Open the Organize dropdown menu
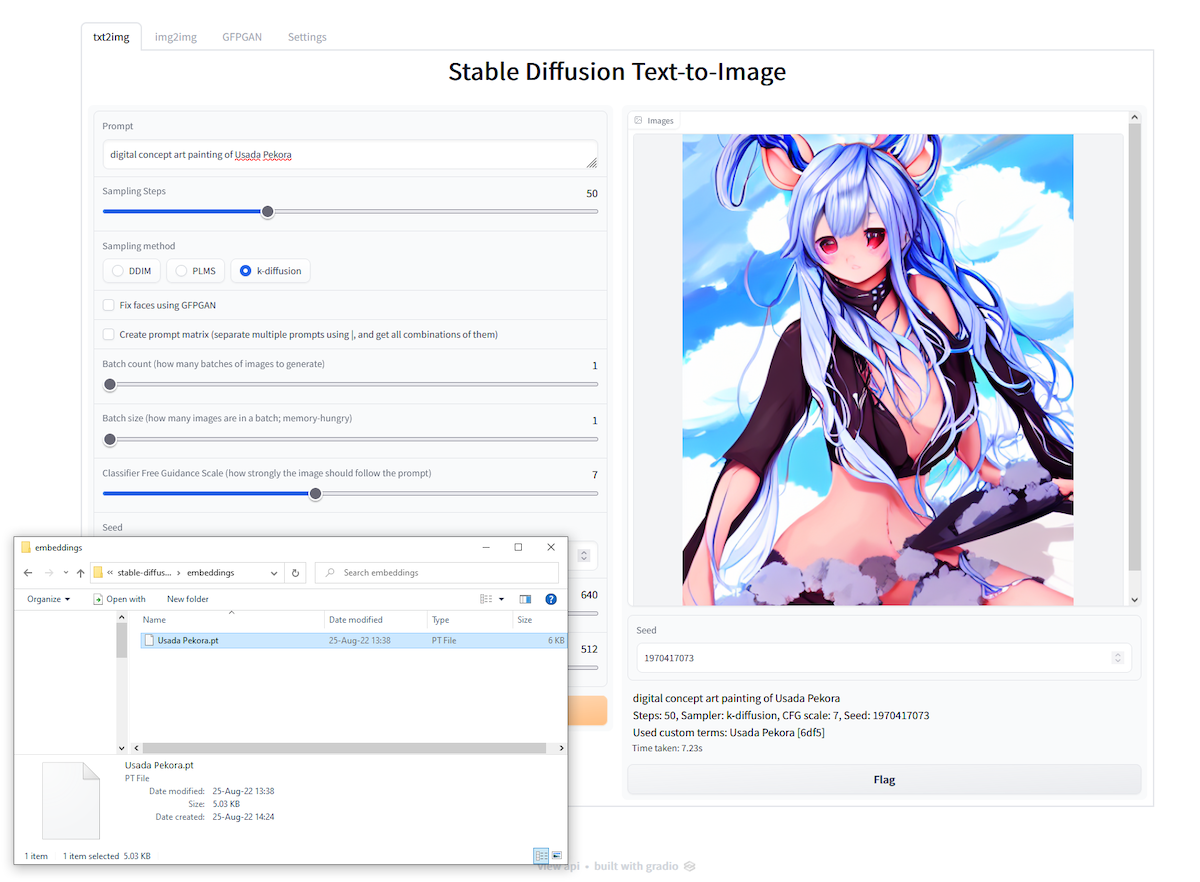The width and height of the screenshot is (1200, 882). click(x=48, y=599)
